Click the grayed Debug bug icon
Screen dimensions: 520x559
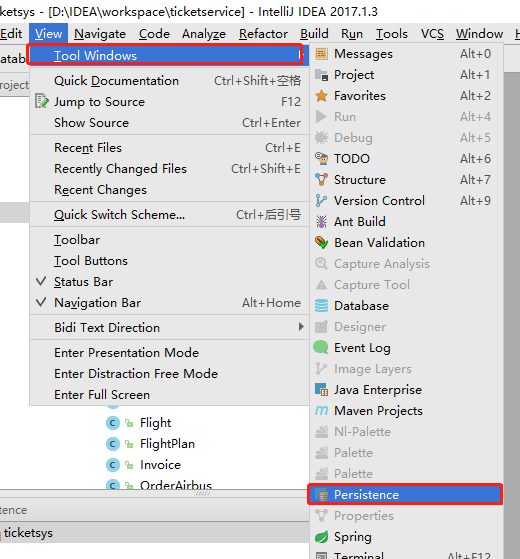(x=321, y=138)
